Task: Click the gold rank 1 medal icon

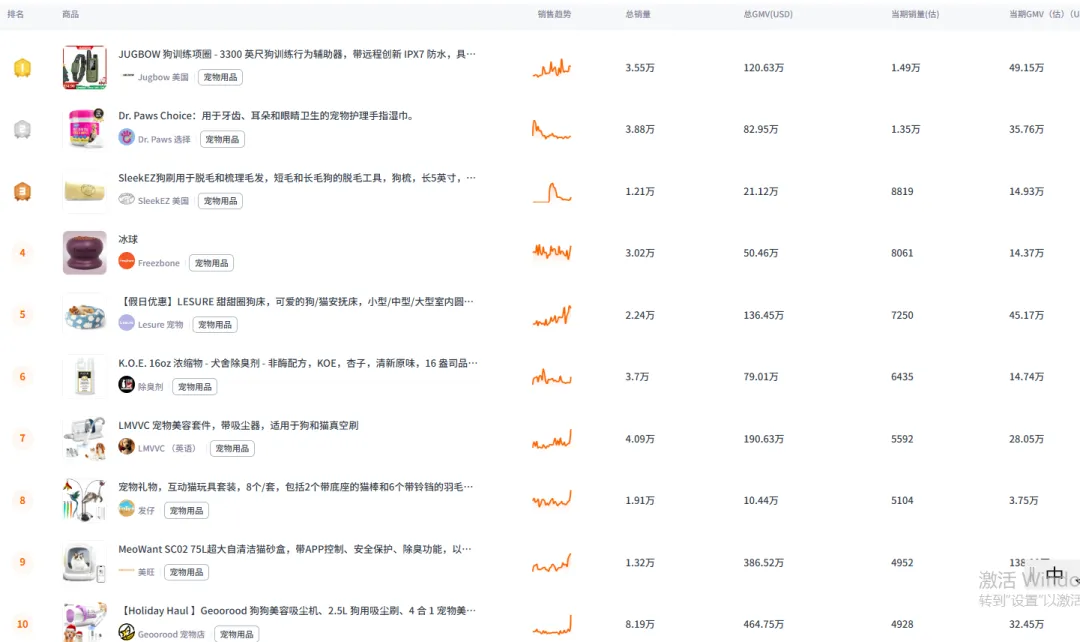Action: [22, 68]
